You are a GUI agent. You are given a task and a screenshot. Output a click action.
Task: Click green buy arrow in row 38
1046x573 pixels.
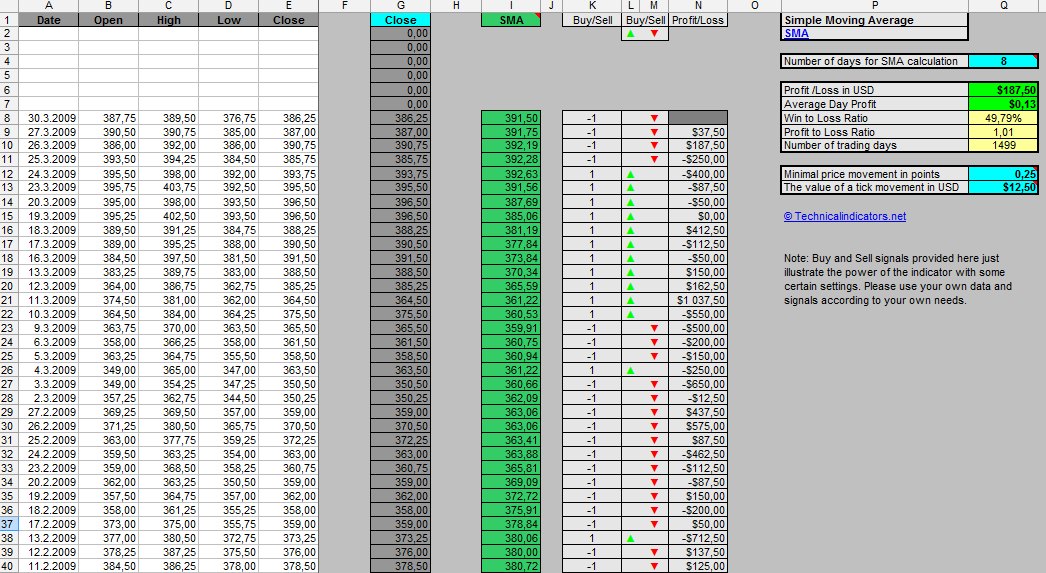click(631, 538)
